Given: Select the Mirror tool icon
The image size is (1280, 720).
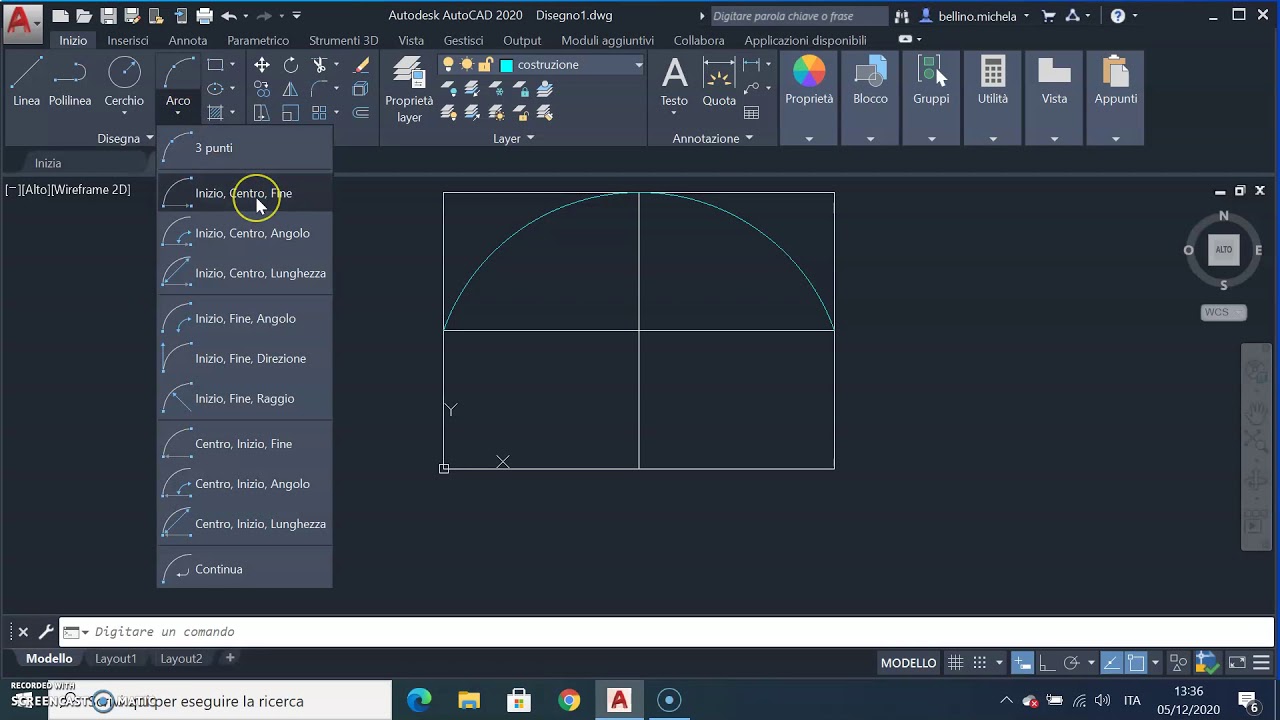Looking at the screenshot, I should (x=291, y=89).
